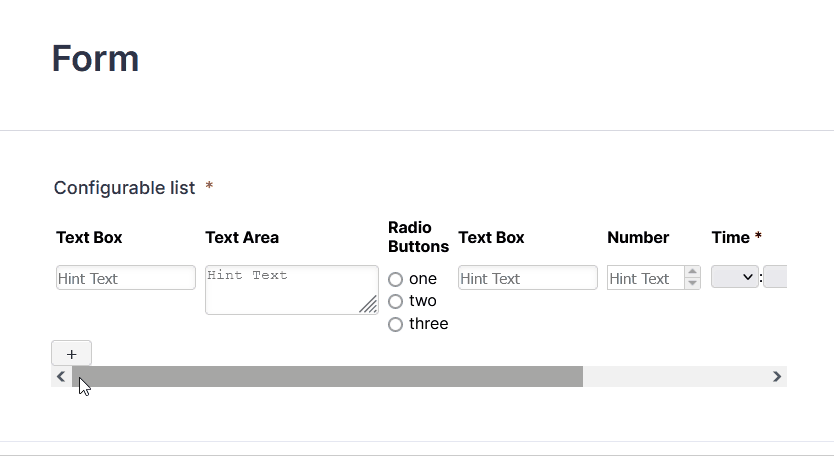Select the "one" radio button

[395, 279]
